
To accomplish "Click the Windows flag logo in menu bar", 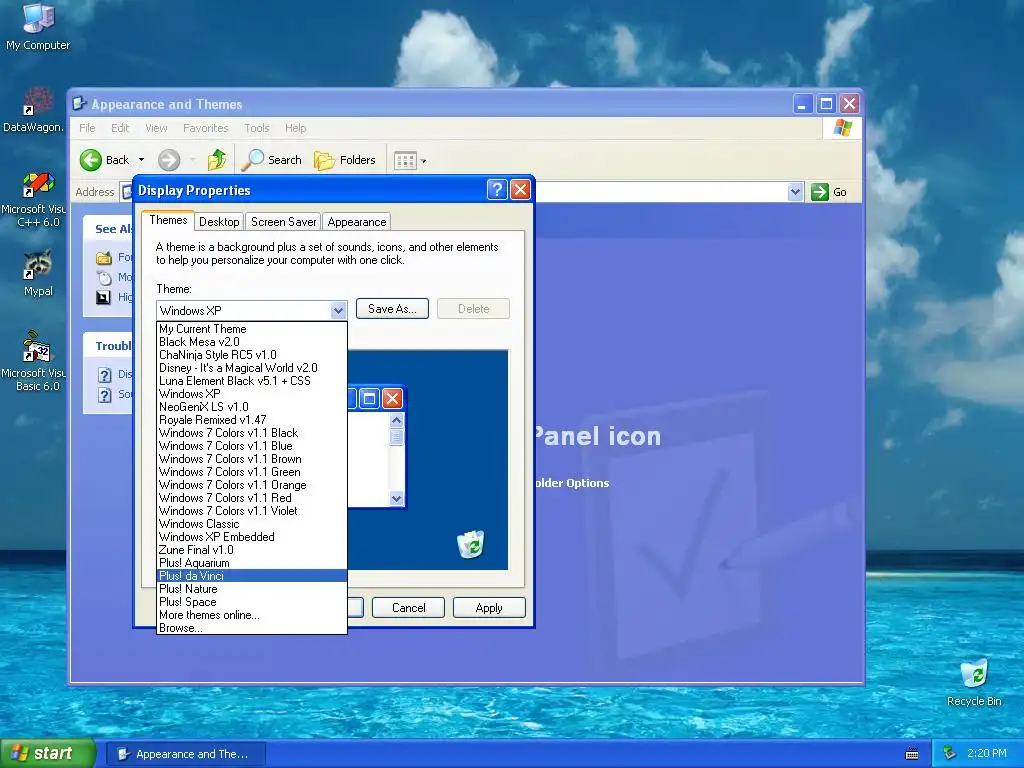I will click(x=842, y=127).
